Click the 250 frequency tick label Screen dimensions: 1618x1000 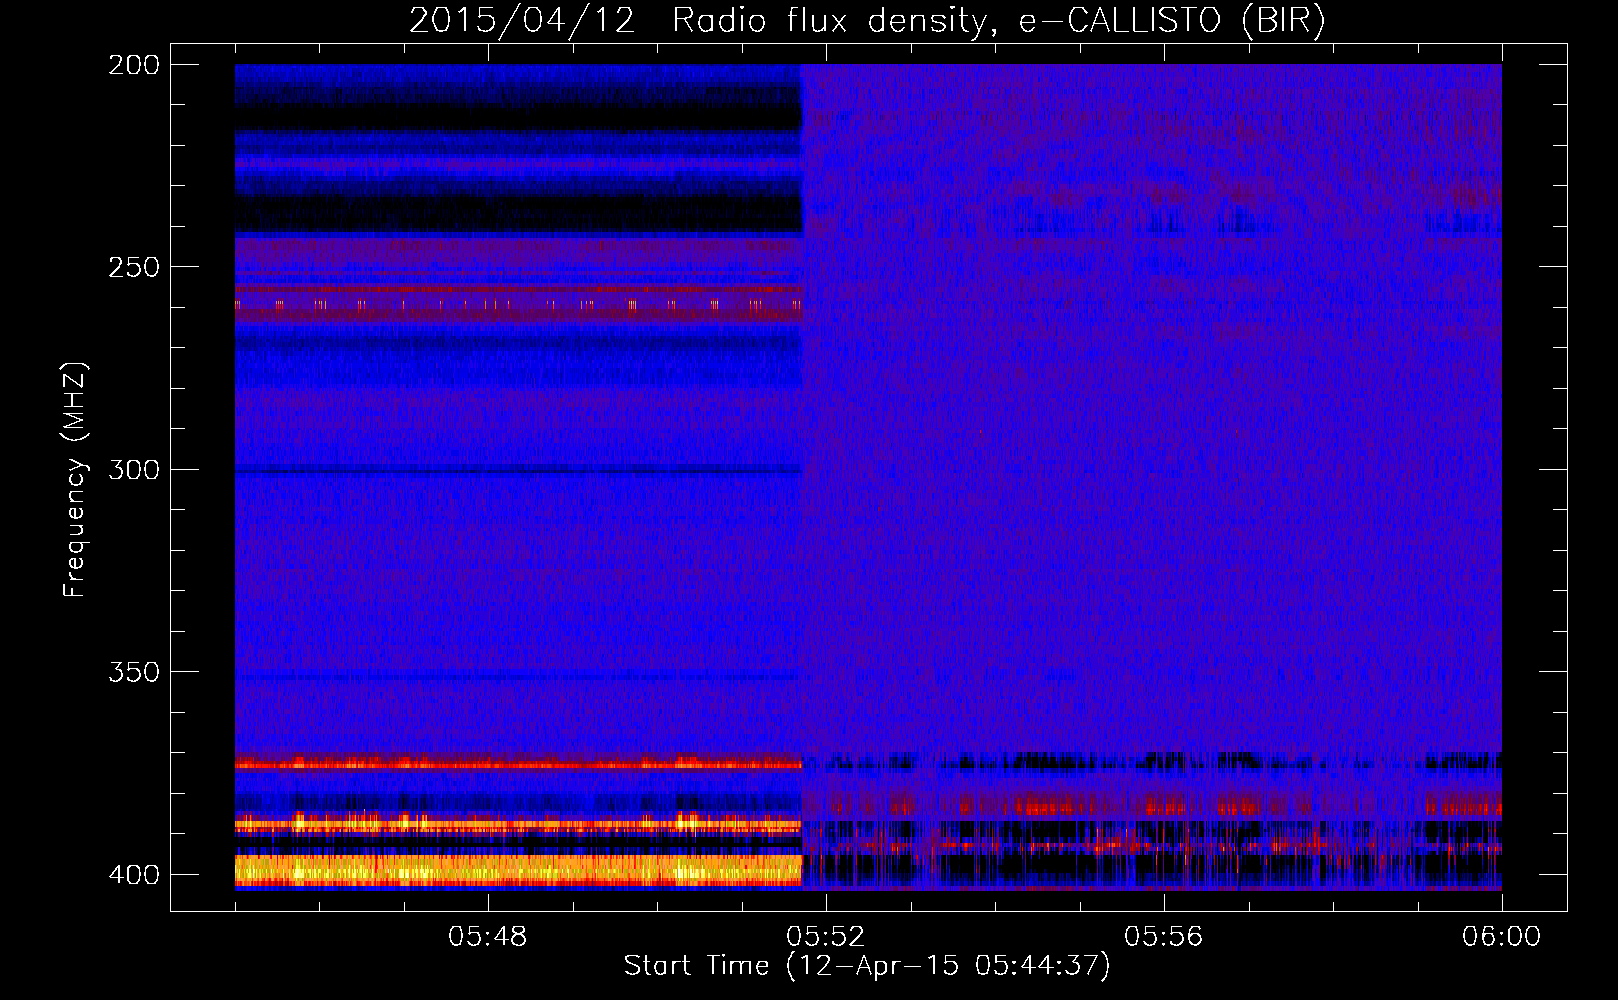click(x=134, y=267)
